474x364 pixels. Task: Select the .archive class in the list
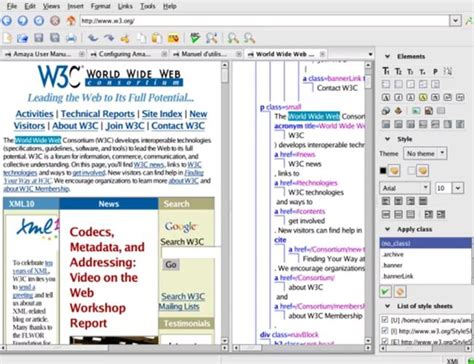(x=425, y=254)
